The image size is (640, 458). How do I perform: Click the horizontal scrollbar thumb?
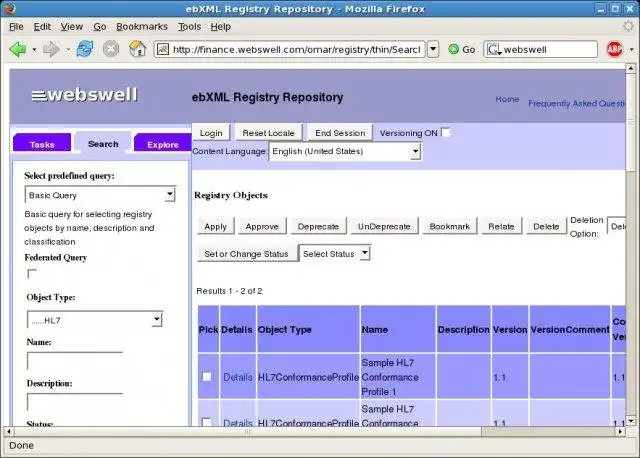click(x=247, y=431)
